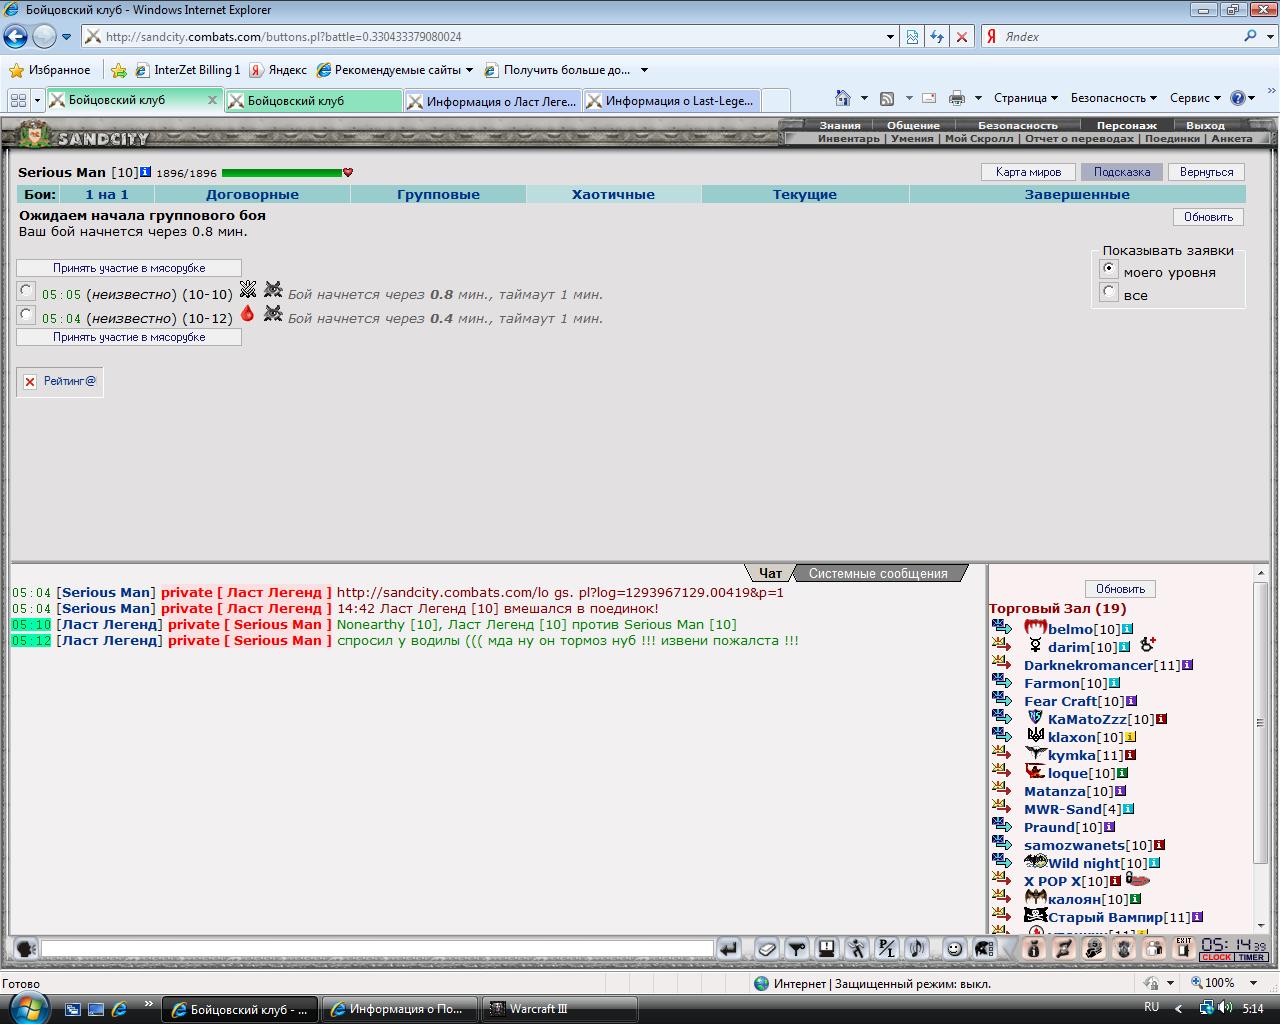This screenshot has width=1280, height=1024.
Task: Switch to the Договорные battles tab
Action: 252,195
